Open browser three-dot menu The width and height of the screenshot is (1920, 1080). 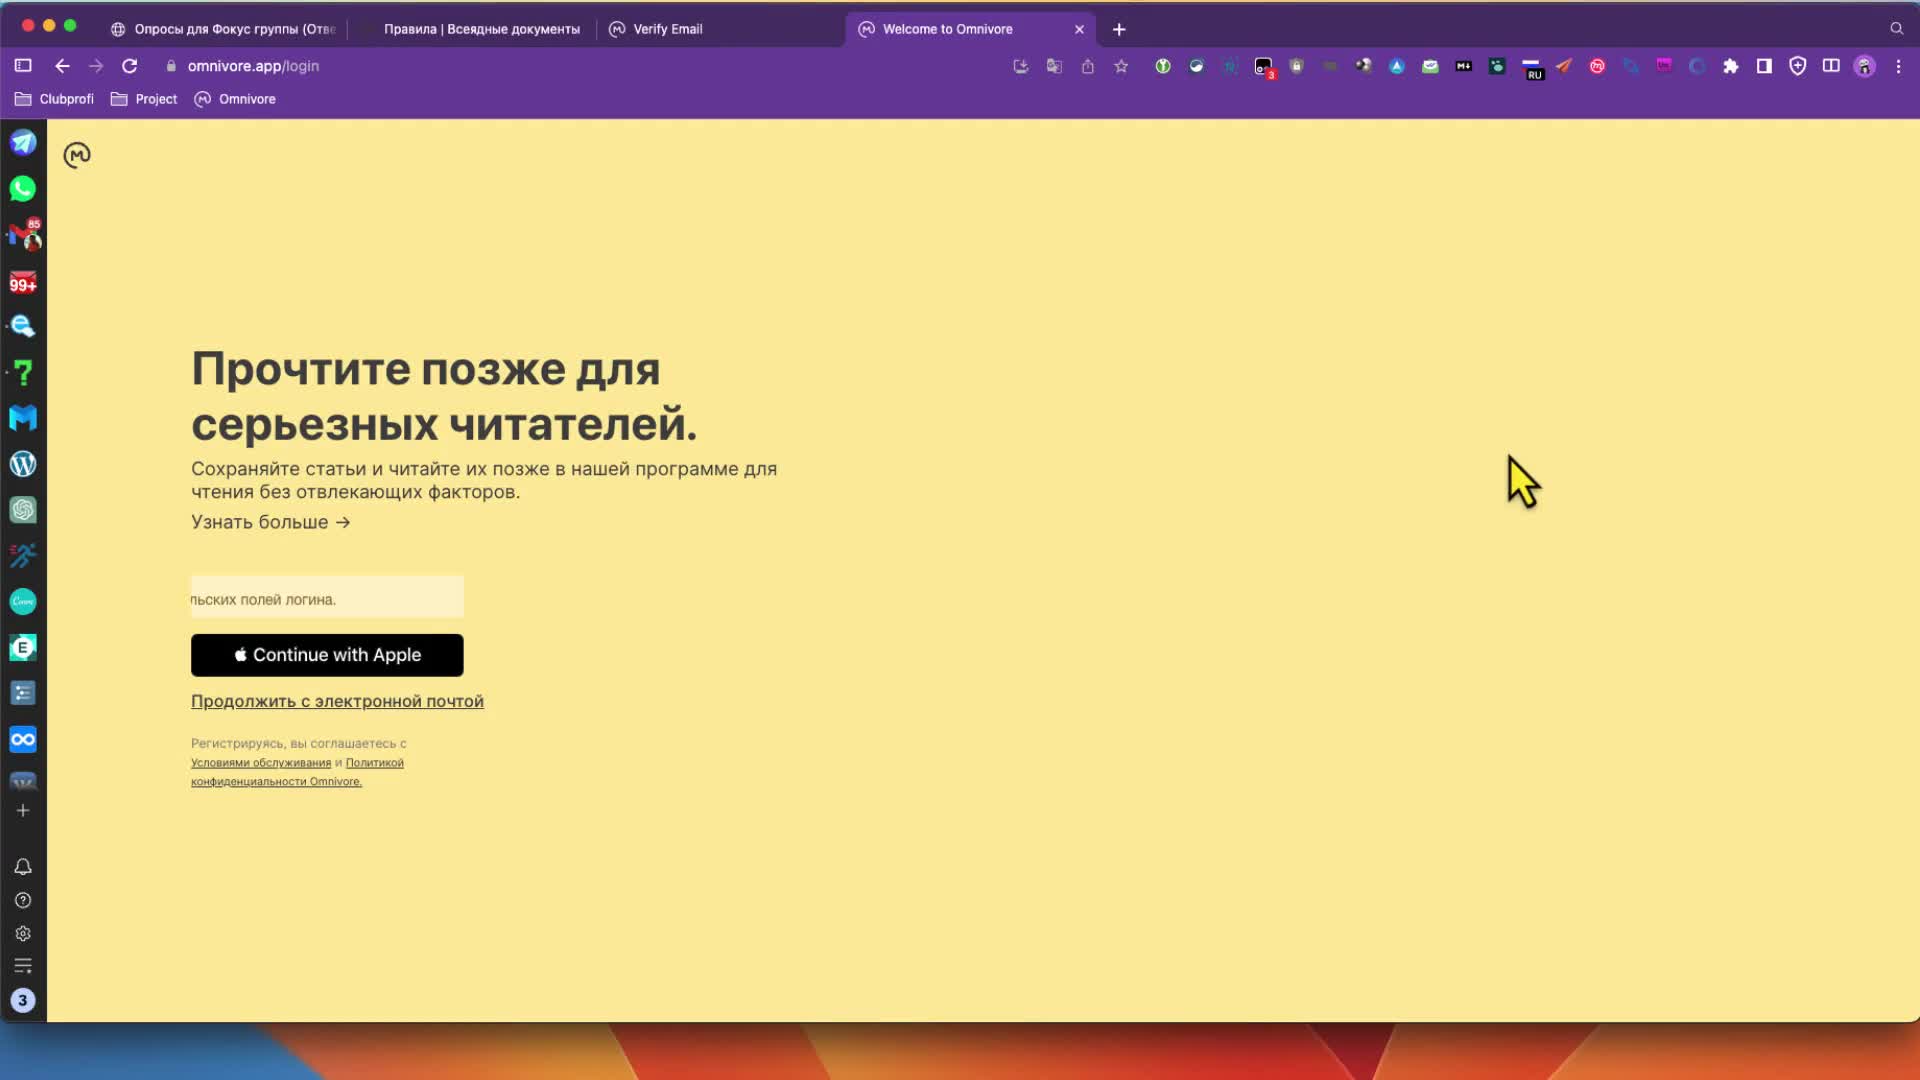1898,66
